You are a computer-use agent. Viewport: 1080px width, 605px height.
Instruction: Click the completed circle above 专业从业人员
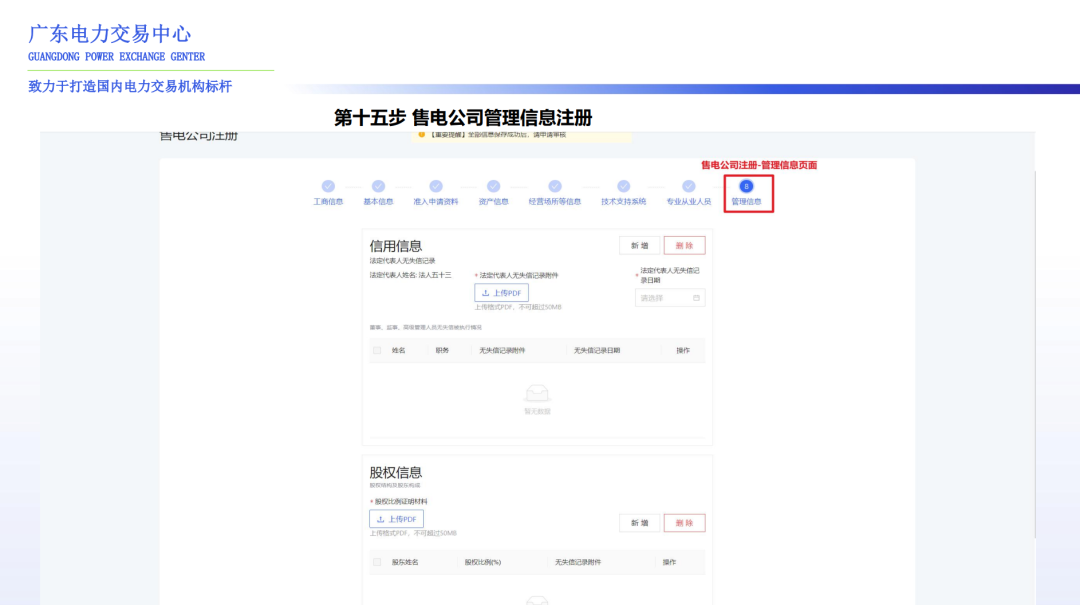click(687, 186)
